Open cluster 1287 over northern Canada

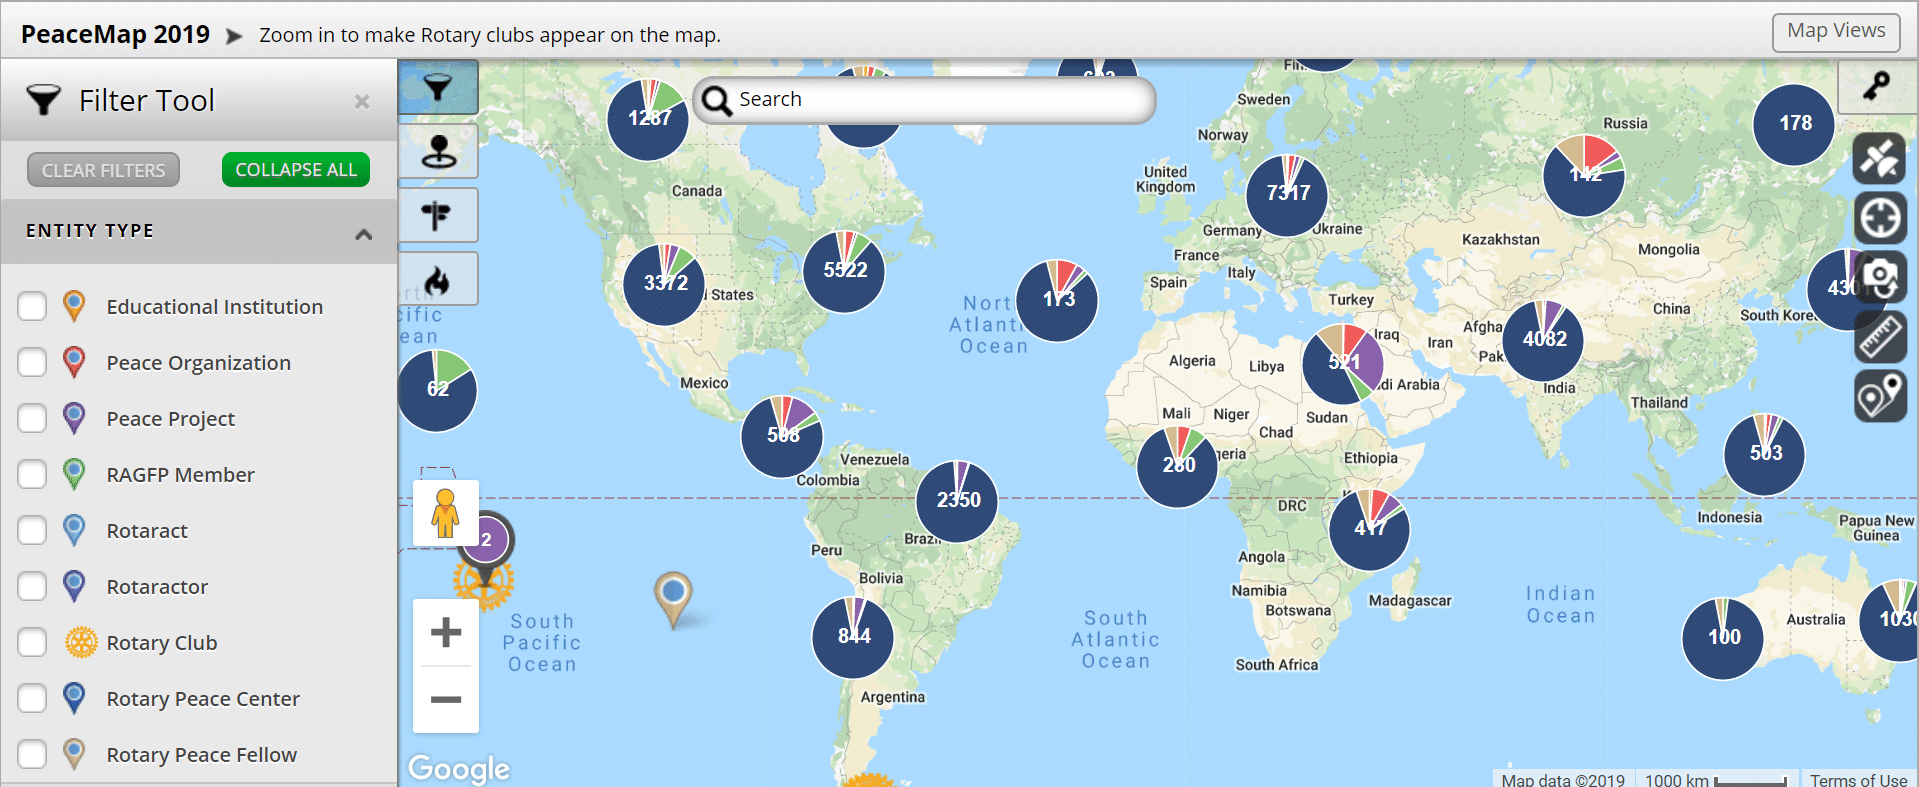pyautogui.click(x=648, y=119)
